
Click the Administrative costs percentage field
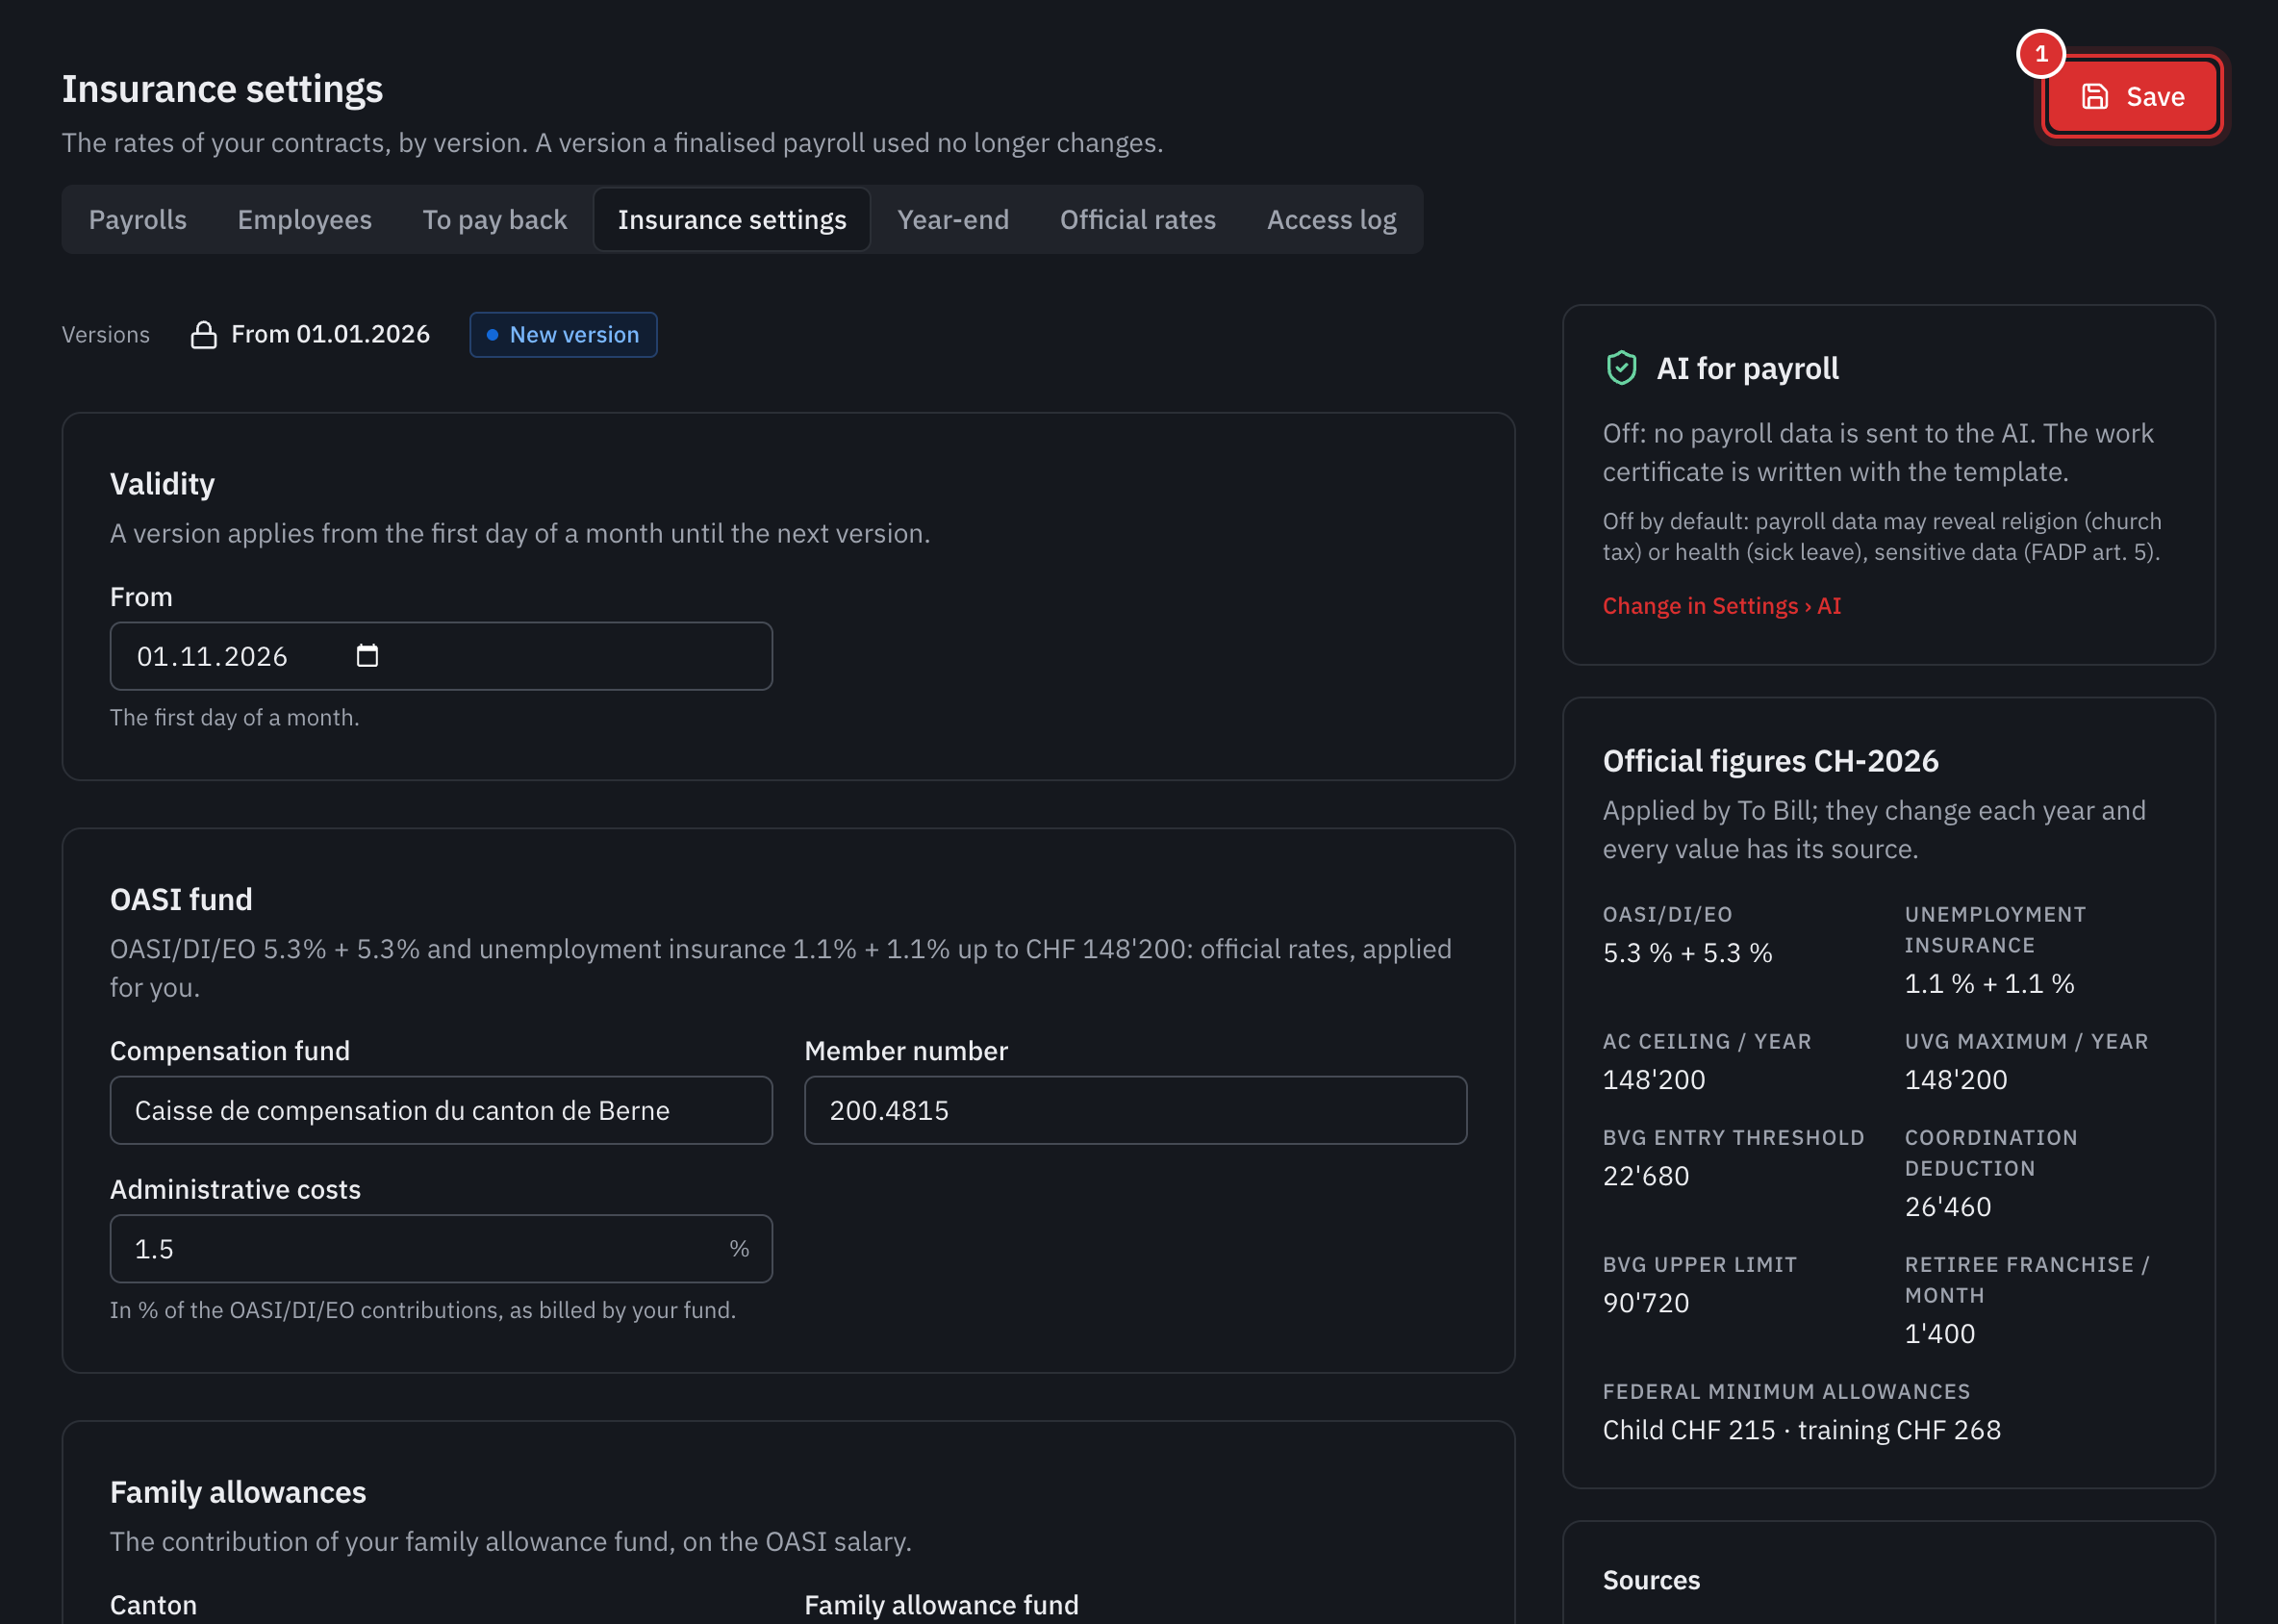click(x=441, y=1249)
